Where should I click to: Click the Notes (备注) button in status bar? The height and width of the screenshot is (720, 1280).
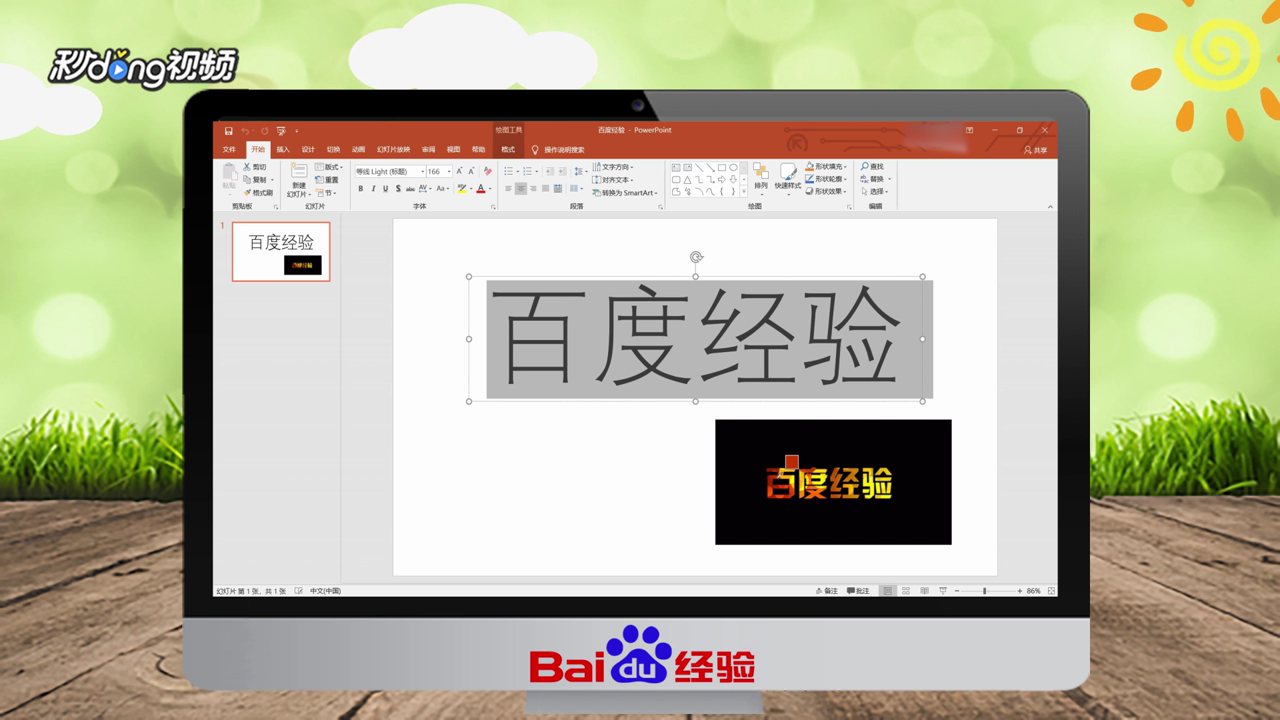[x=827, y=591]
